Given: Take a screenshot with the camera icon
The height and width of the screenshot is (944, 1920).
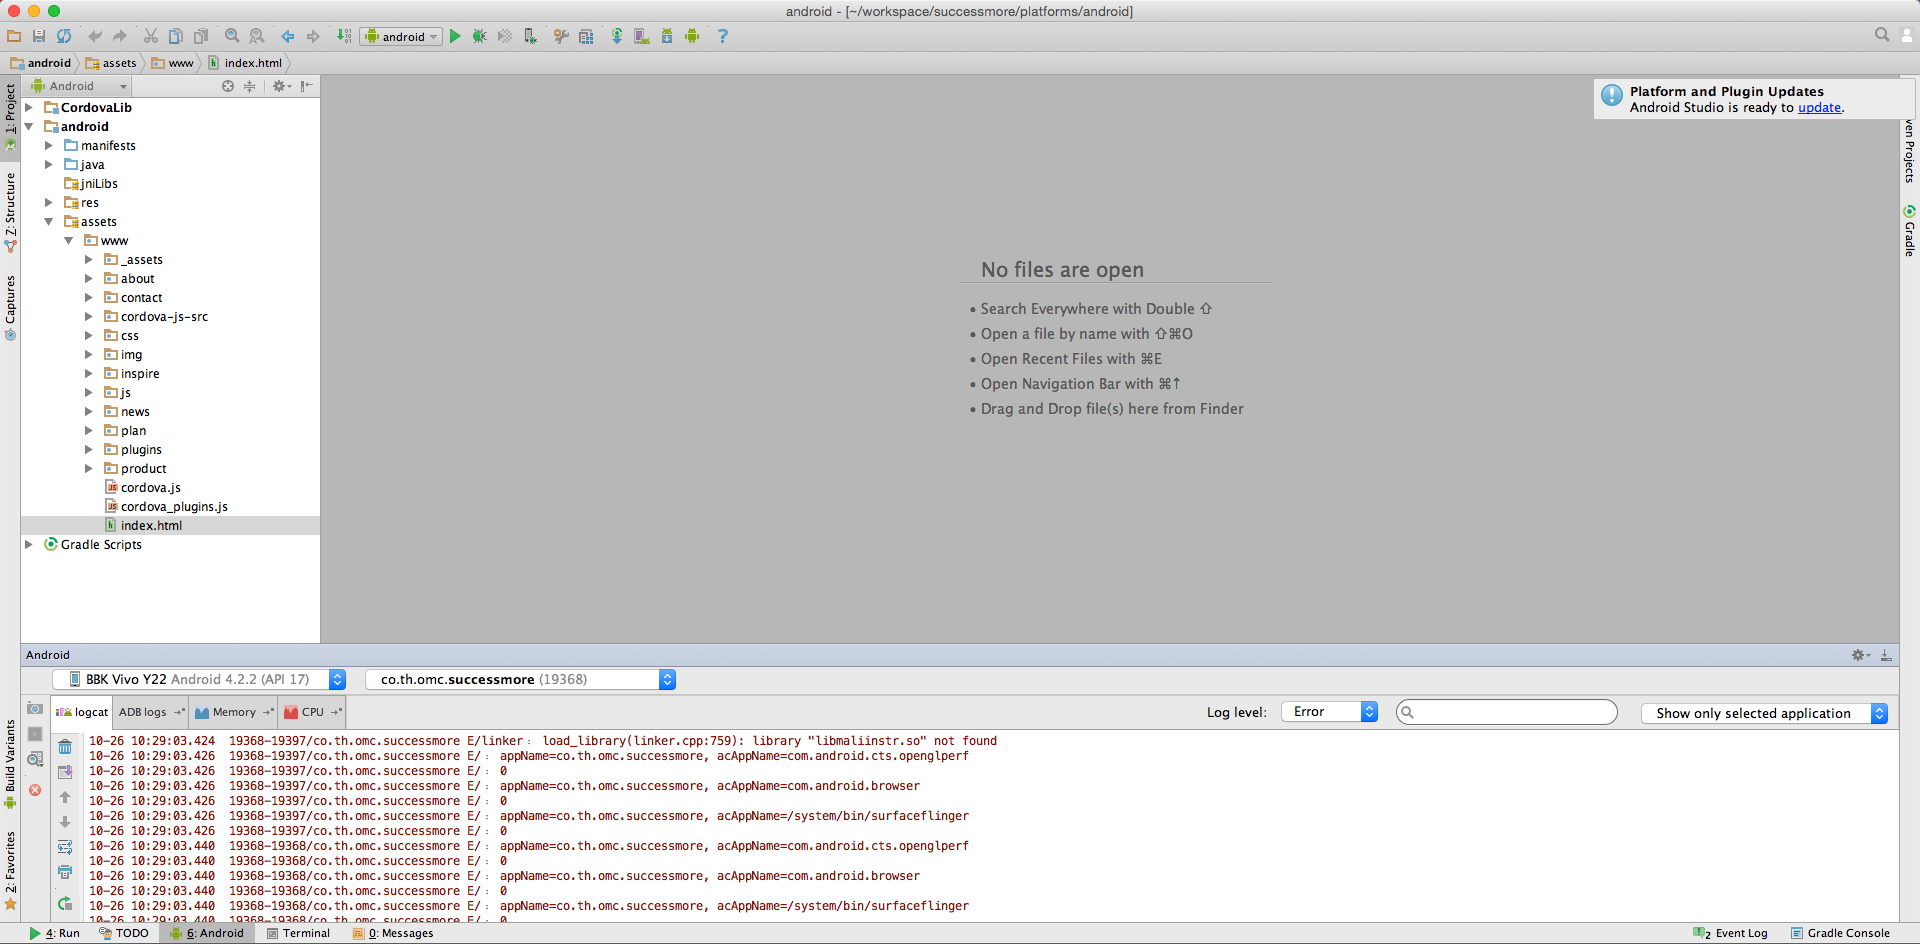Looking at the screenshot, I should coord(35,709).
